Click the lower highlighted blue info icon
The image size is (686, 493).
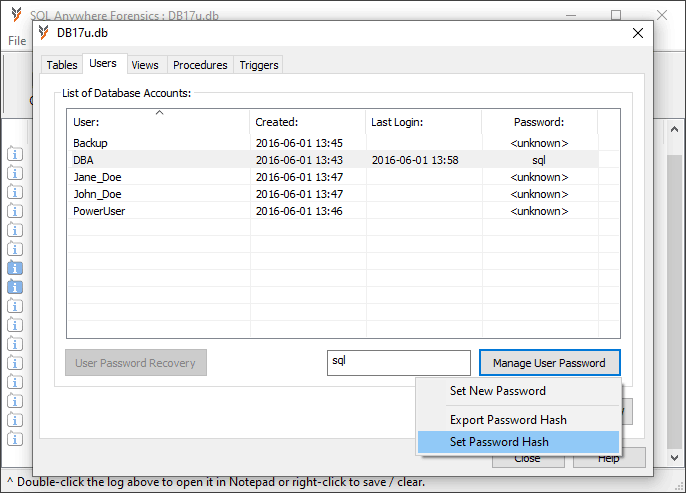coord(15,287)
